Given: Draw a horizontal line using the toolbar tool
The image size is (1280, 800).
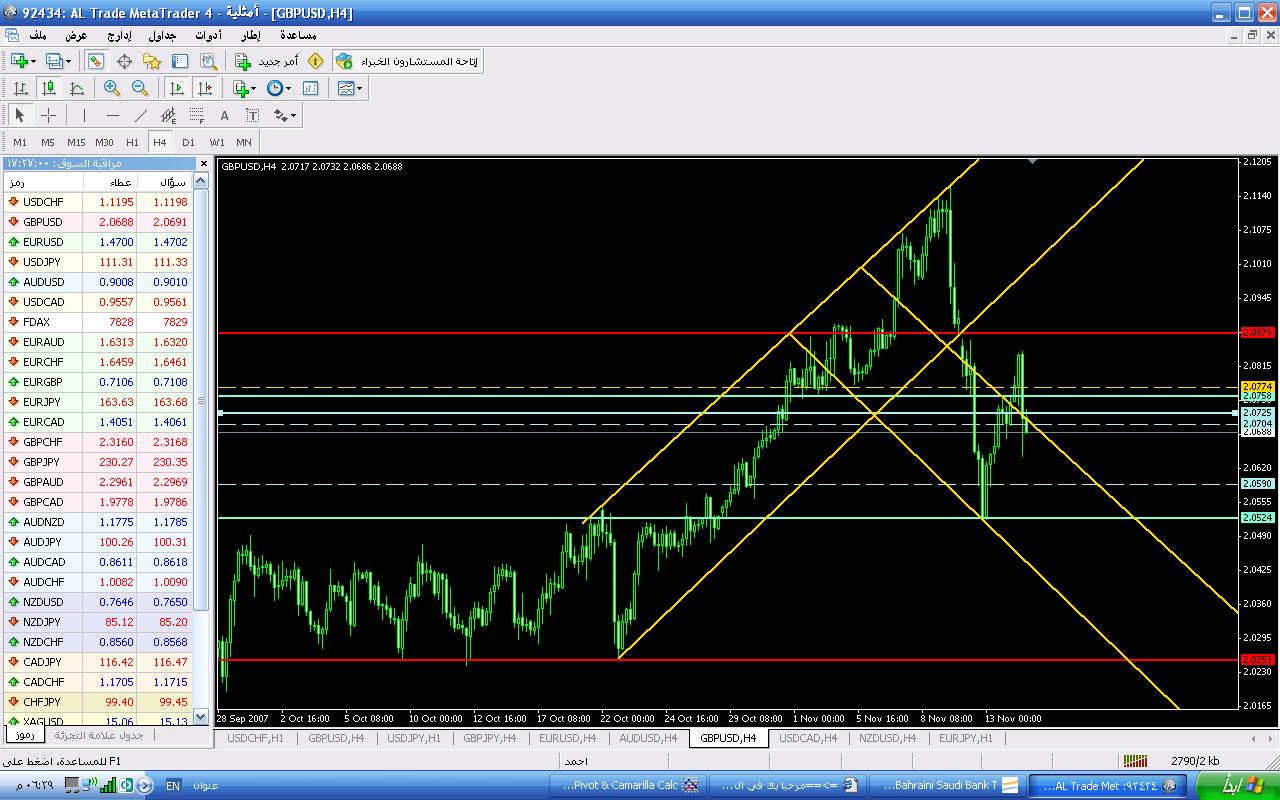Looking at the screenshot, I should click(112, 116).
